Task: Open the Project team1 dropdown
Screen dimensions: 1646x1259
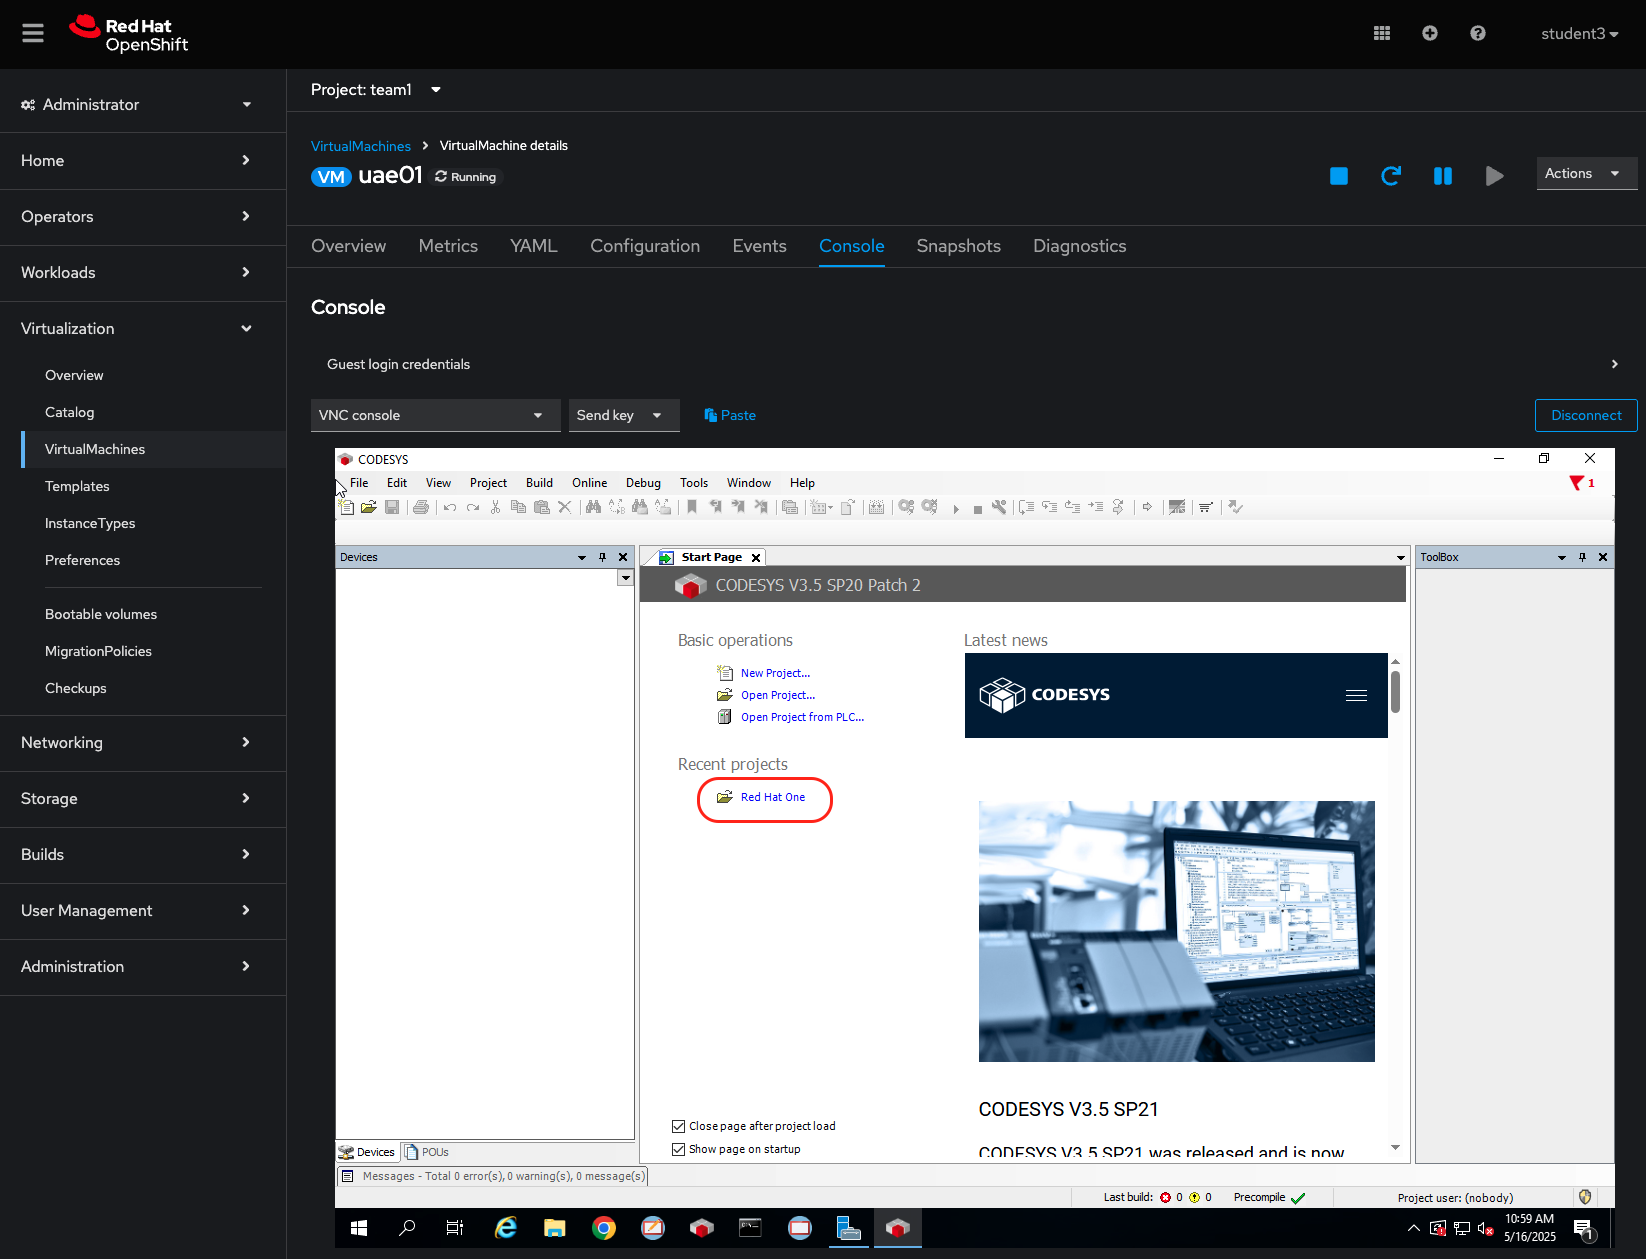Action: click(x=376, y=90)
